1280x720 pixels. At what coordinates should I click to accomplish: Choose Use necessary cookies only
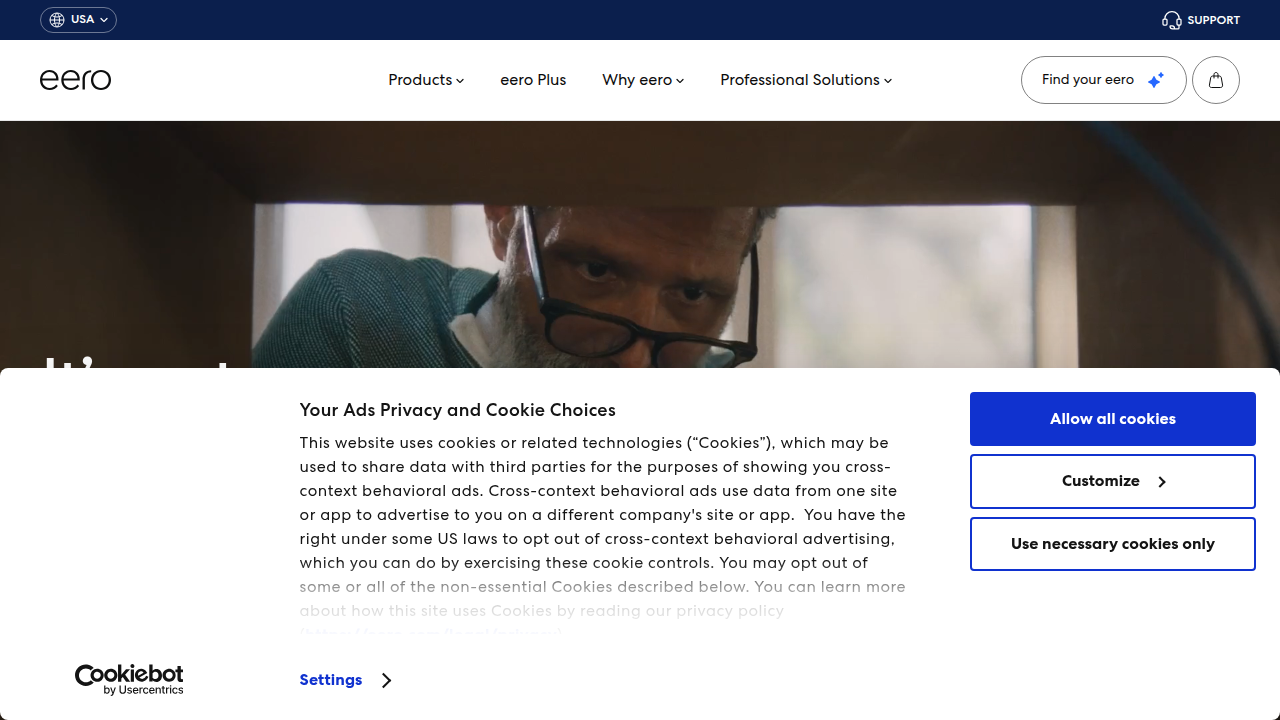1113,544
